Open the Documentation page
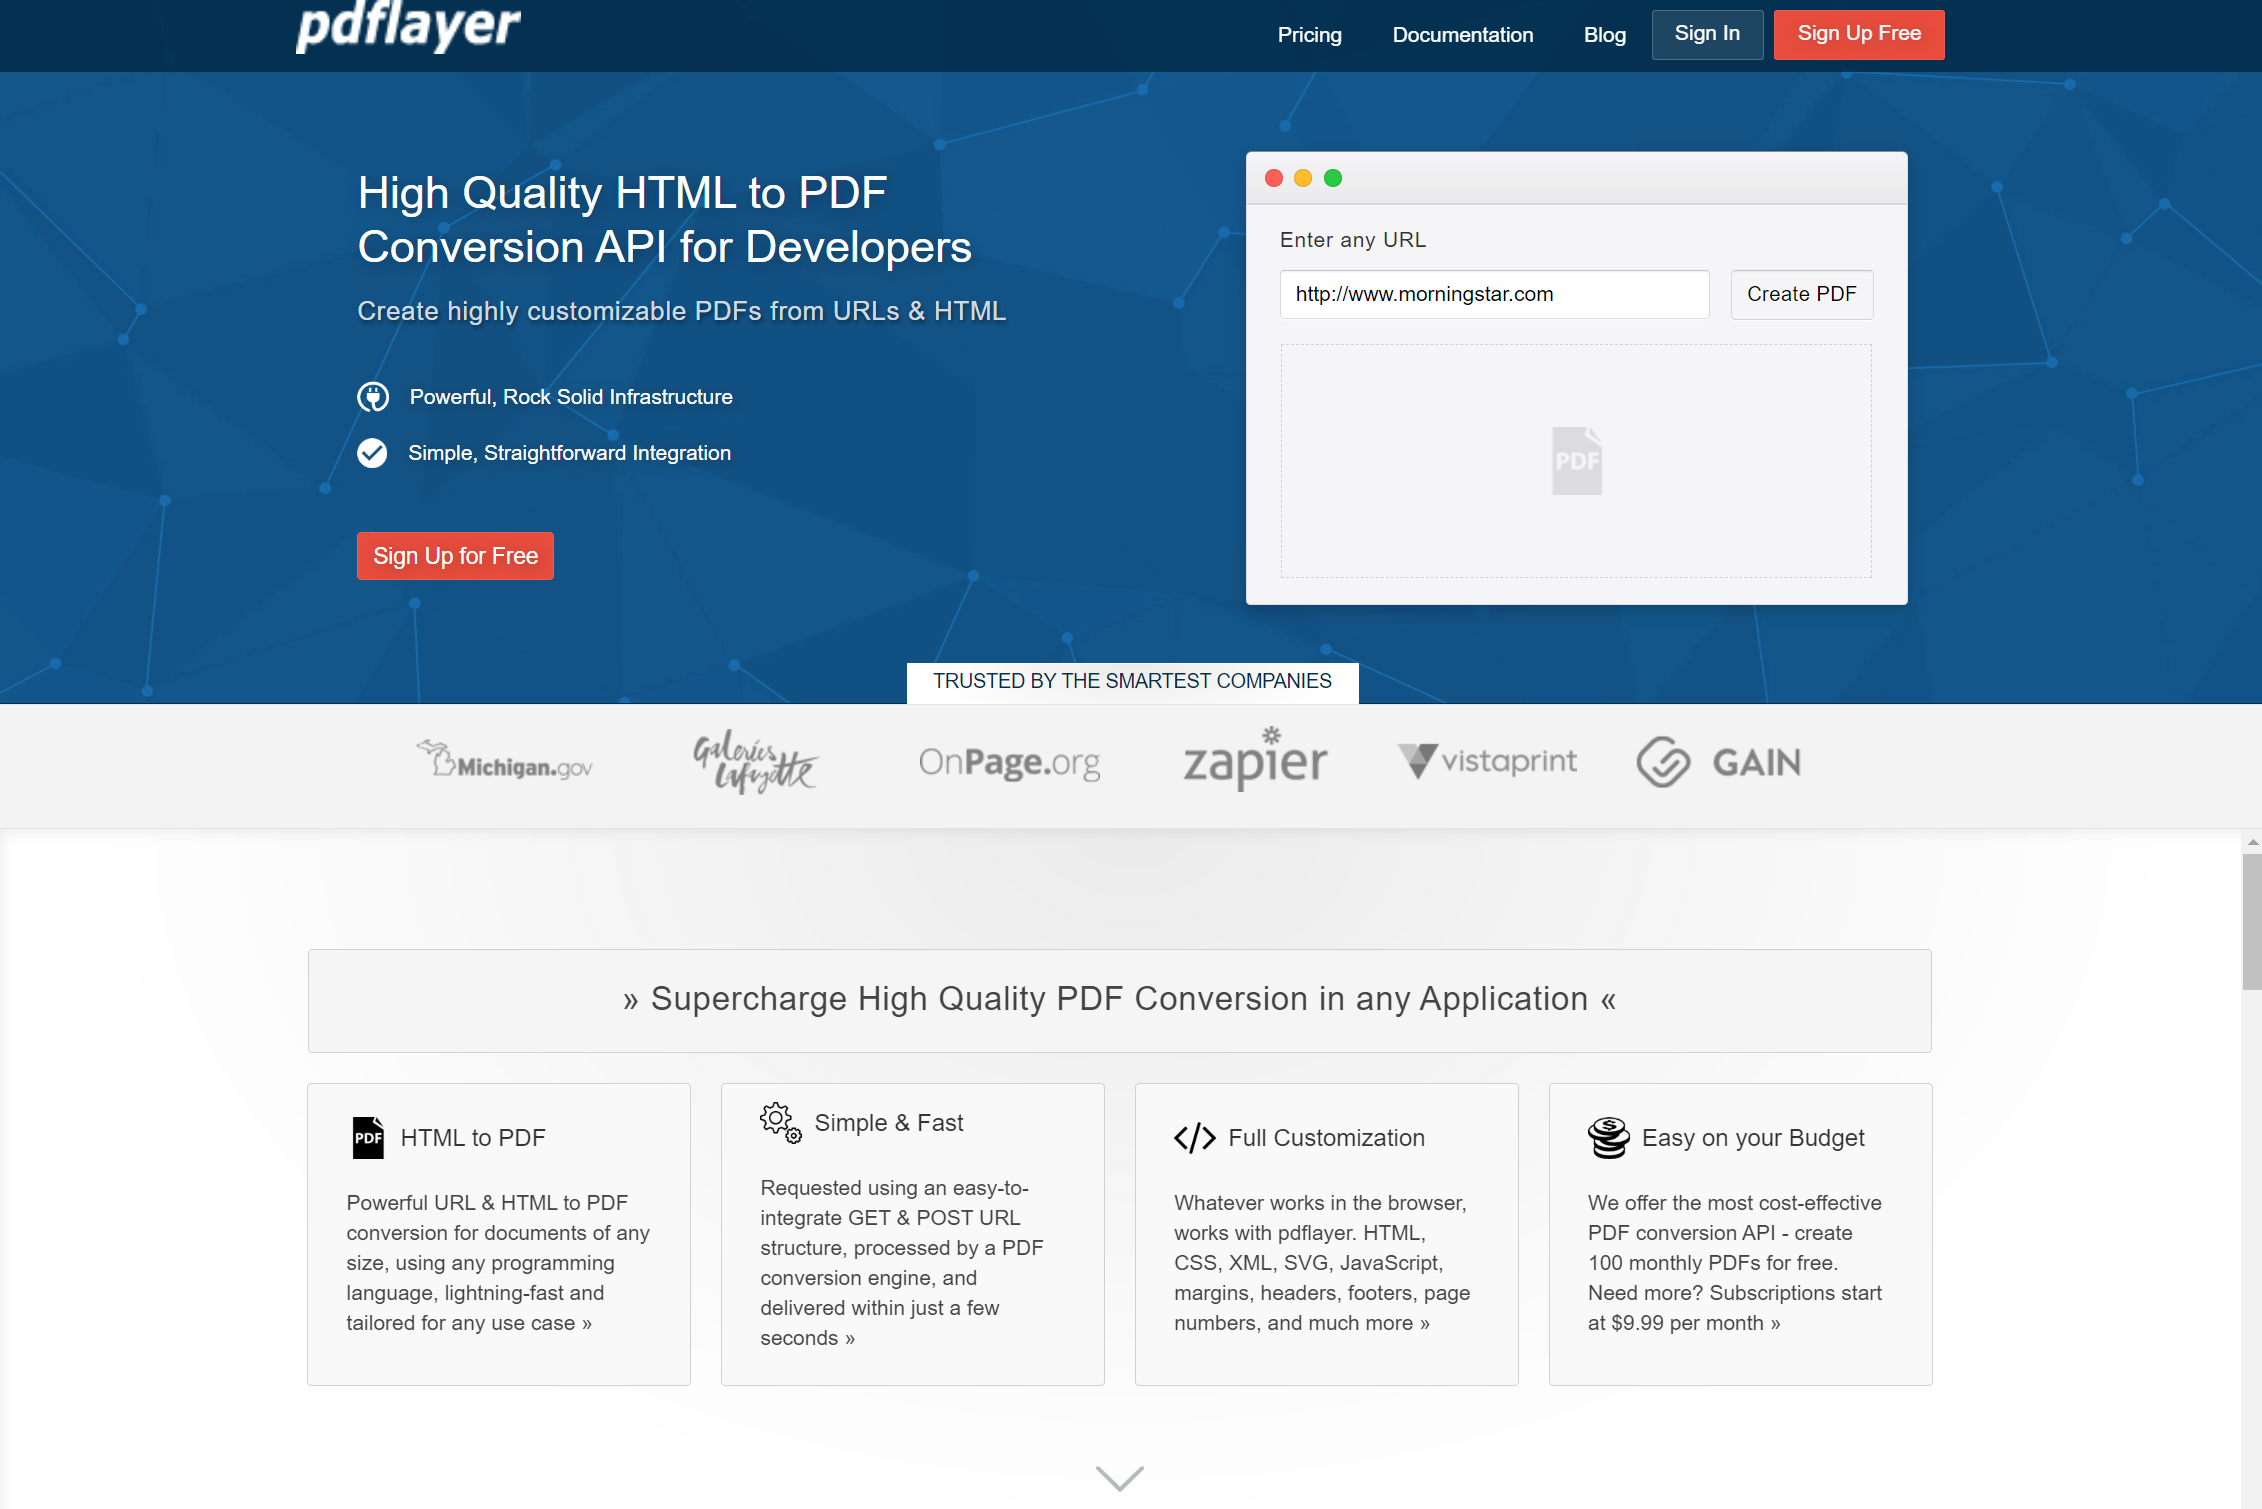Image resolution: width=2262 pixels, height=1509 pixels. tap(1462, 35)
